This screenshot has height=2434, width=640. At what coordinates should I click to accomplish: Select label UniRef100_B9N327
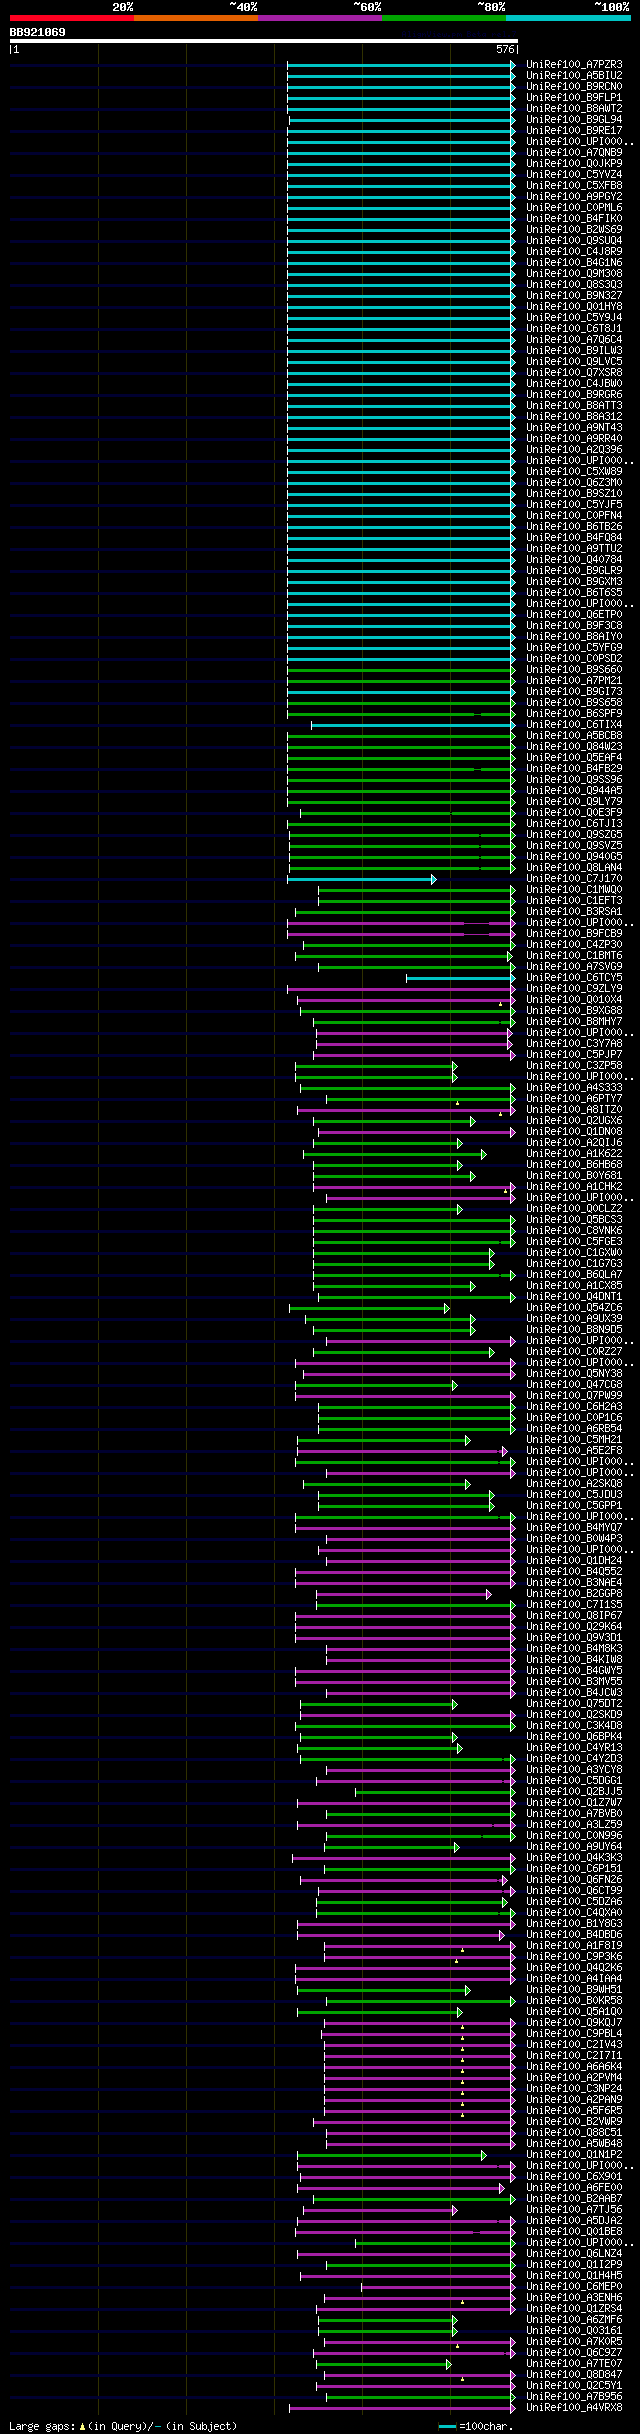click(x=574, y=296)
